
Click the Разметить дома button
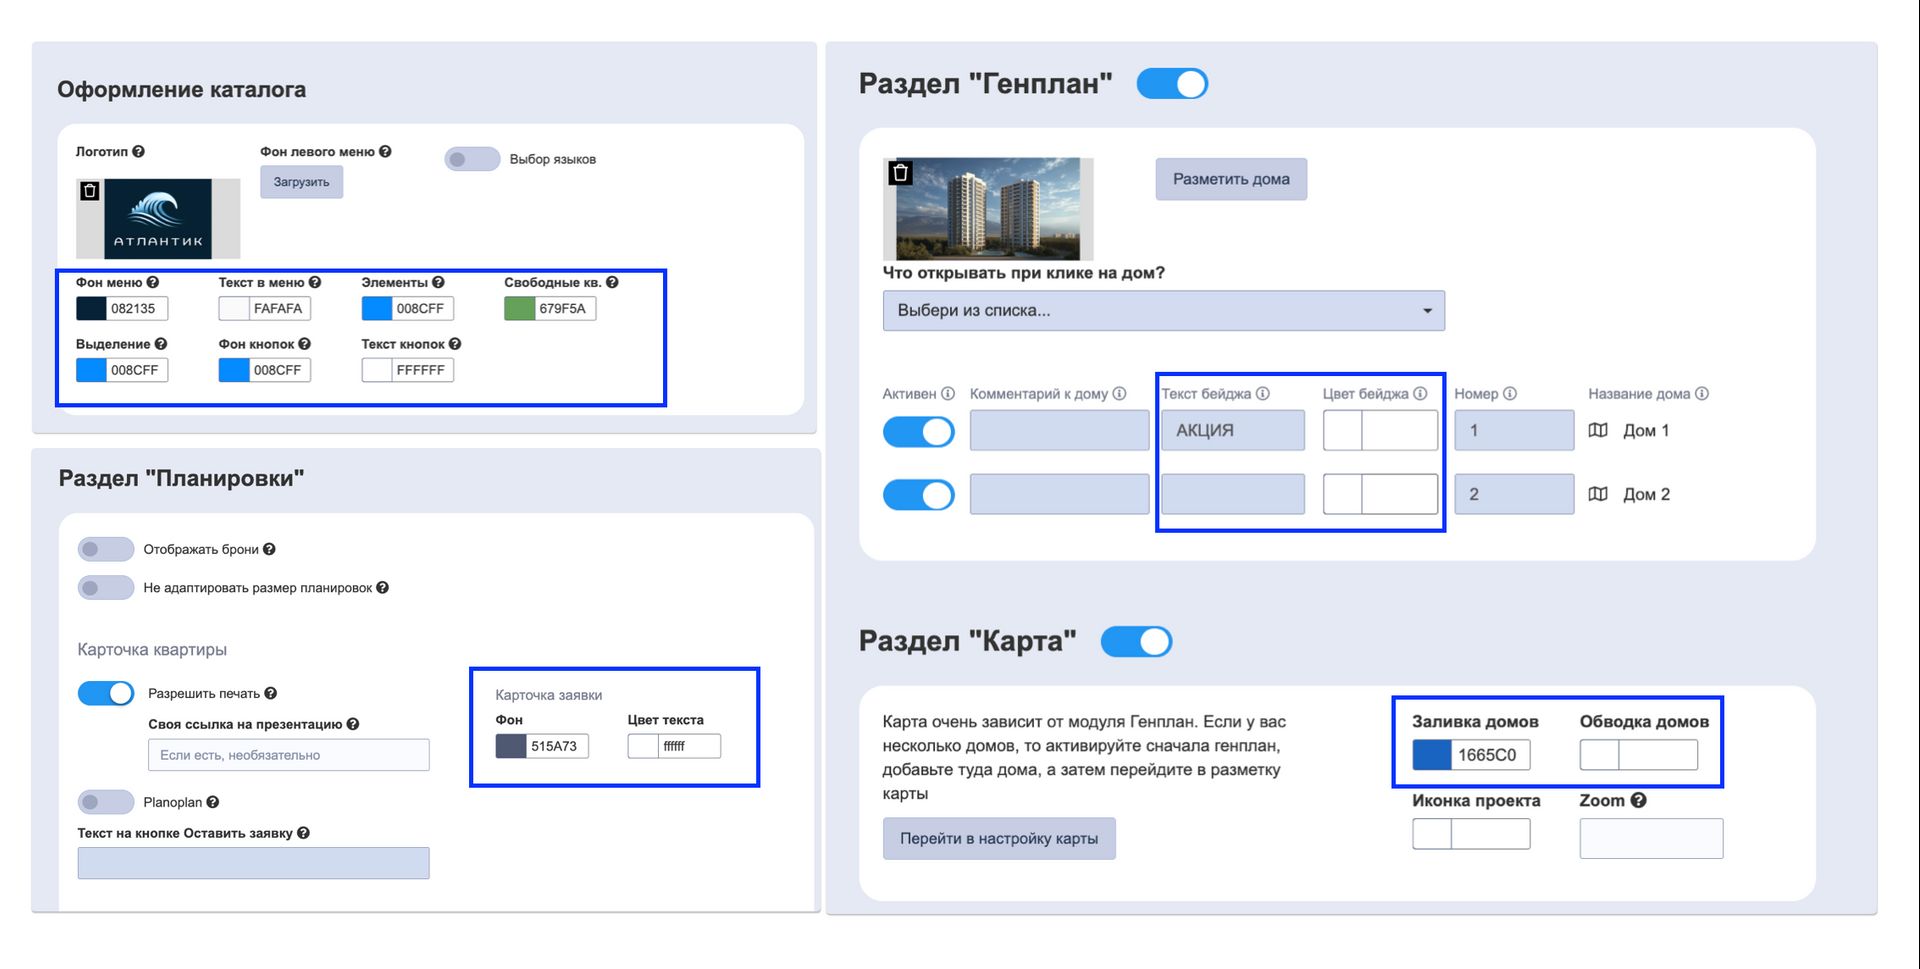(x=1231, y=179)
